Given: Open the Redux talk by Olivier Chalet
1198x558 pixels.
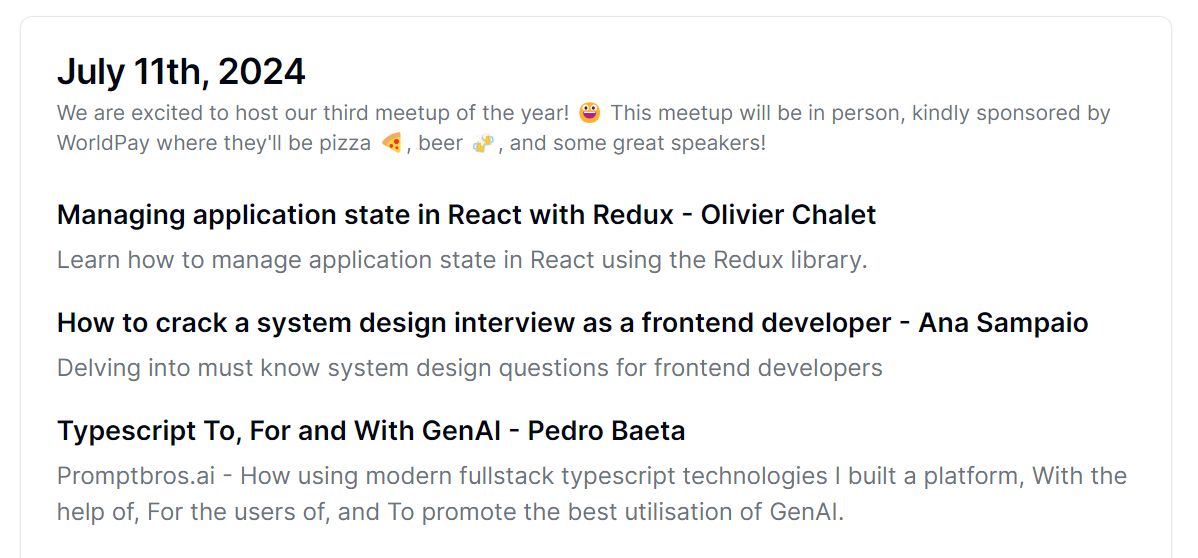Looking at the screenshot, I should (x=466, y=215).
